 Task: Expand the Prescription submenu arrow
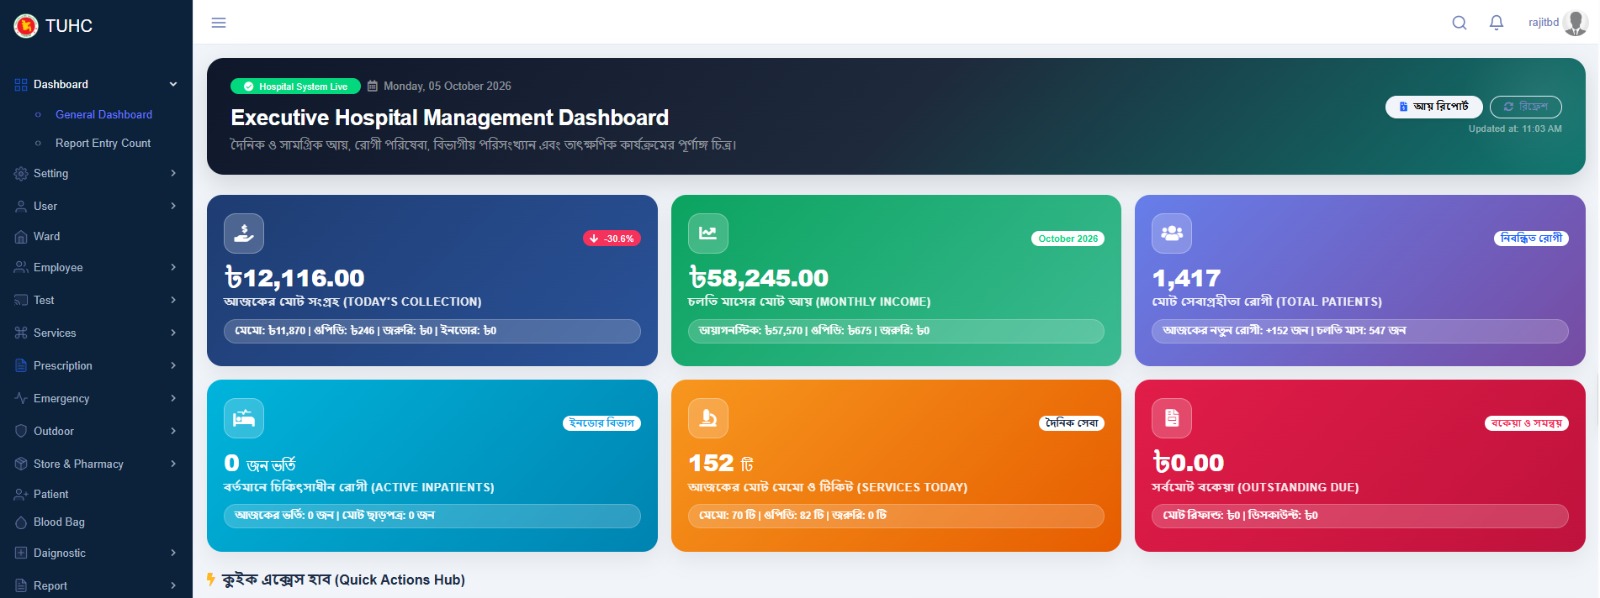(x=173, y=365)
